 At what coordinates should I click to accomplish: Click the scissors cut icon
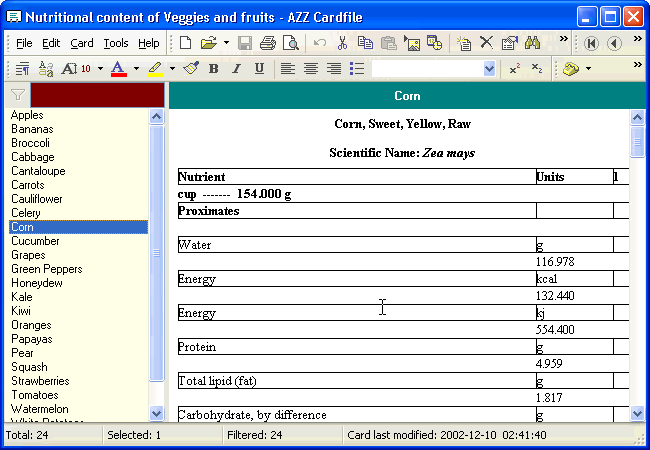pyautogui.click(x=342, y=43)
